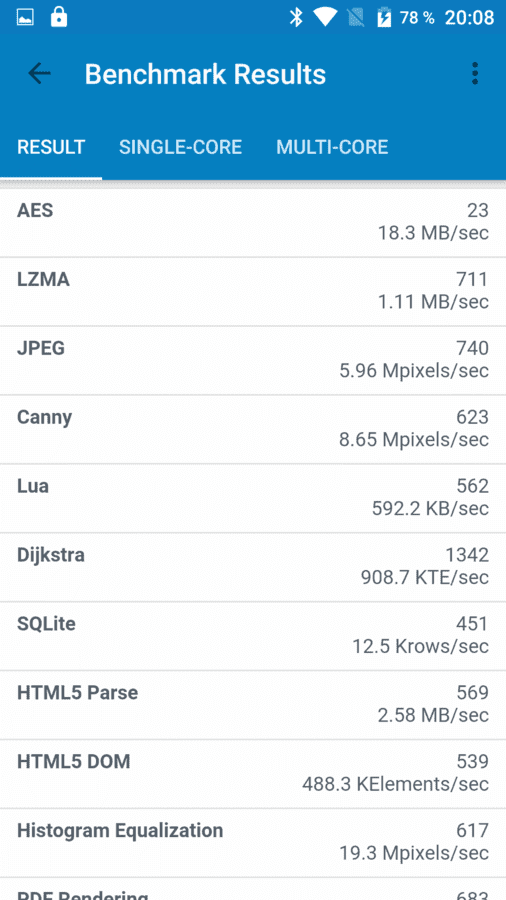
Task: Tap the SQLite benchmark row
Action: tap(253, 636)
